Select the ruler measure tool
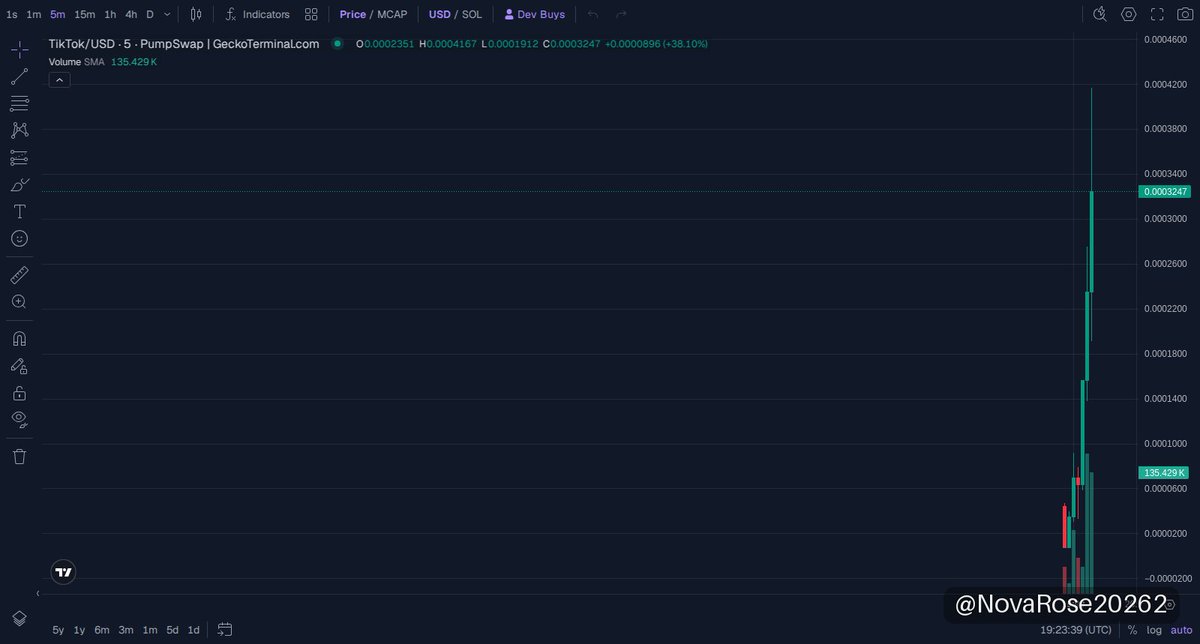 pos(19,274)
